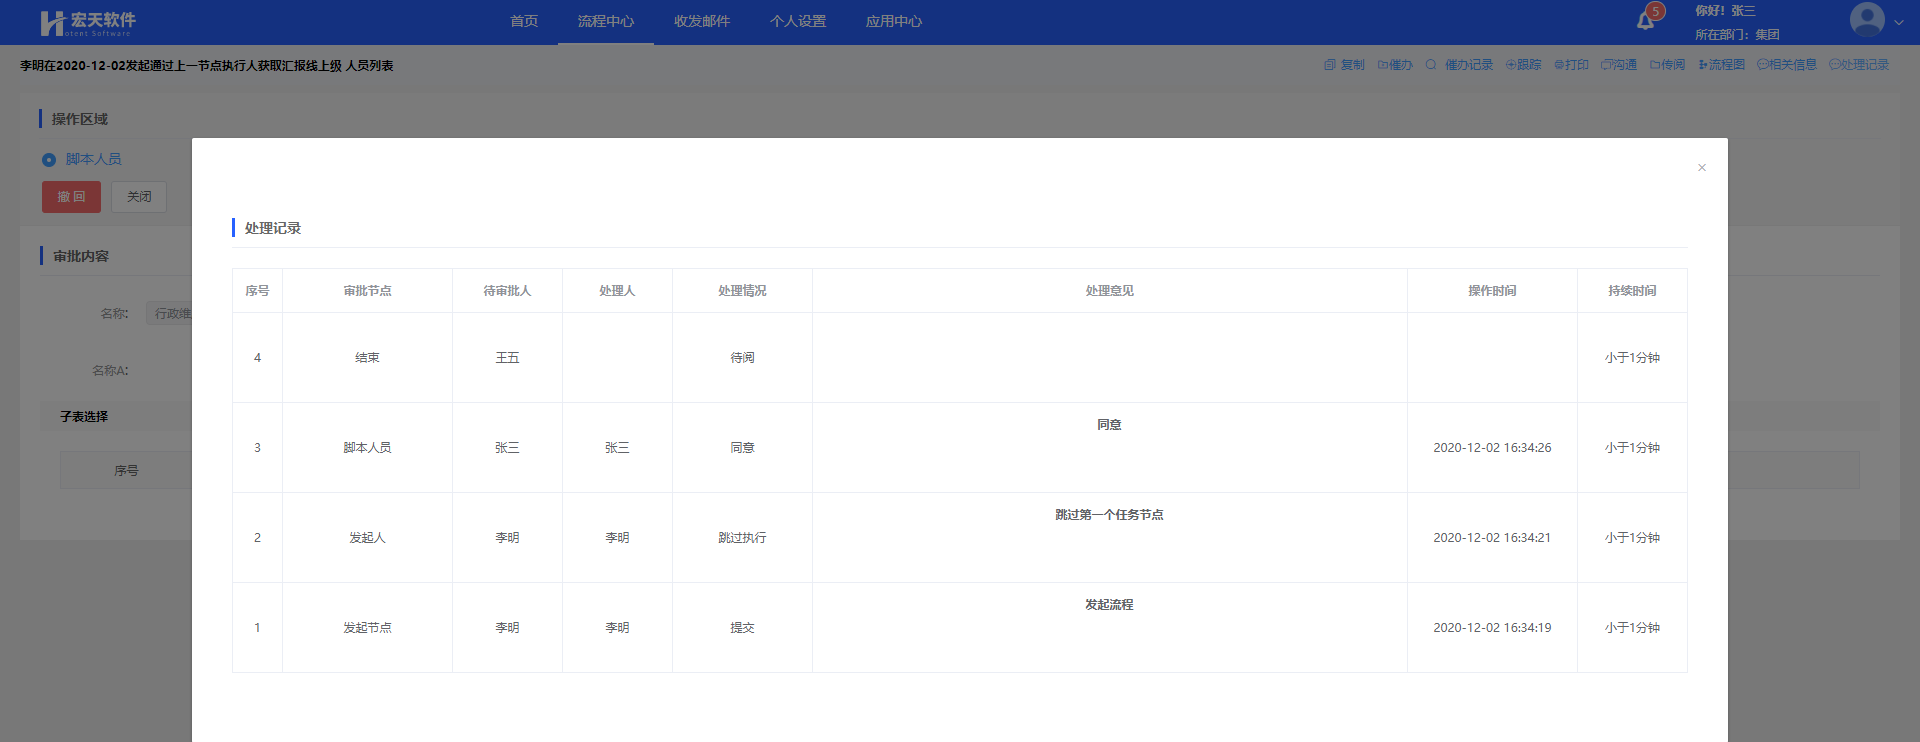This screenshot has width=1920, height=742.
Task: Click 处理记录 in the top toolbar
Action: 1859,65
